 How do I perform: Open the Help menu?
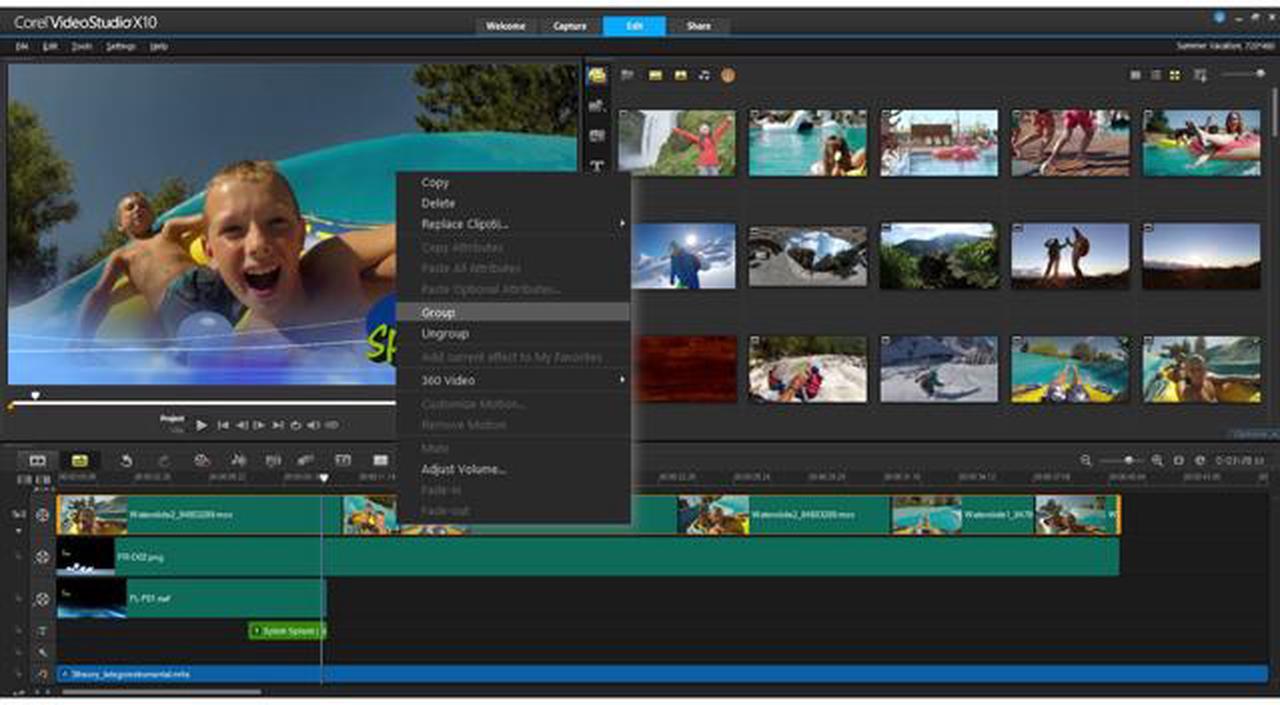(158, 47)
